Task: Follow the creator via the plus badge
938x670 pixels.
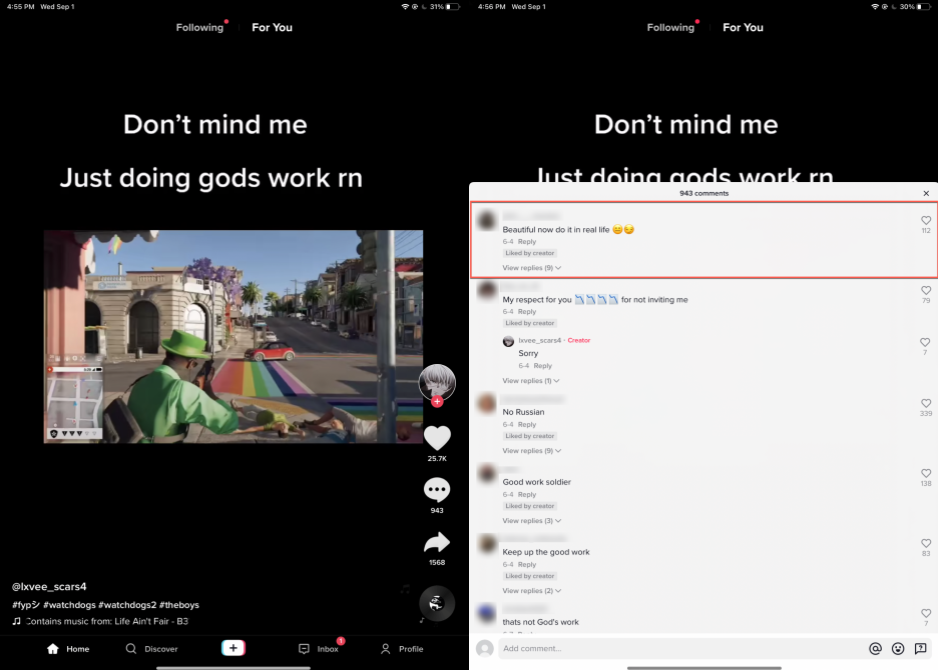Action: [437, 399]
